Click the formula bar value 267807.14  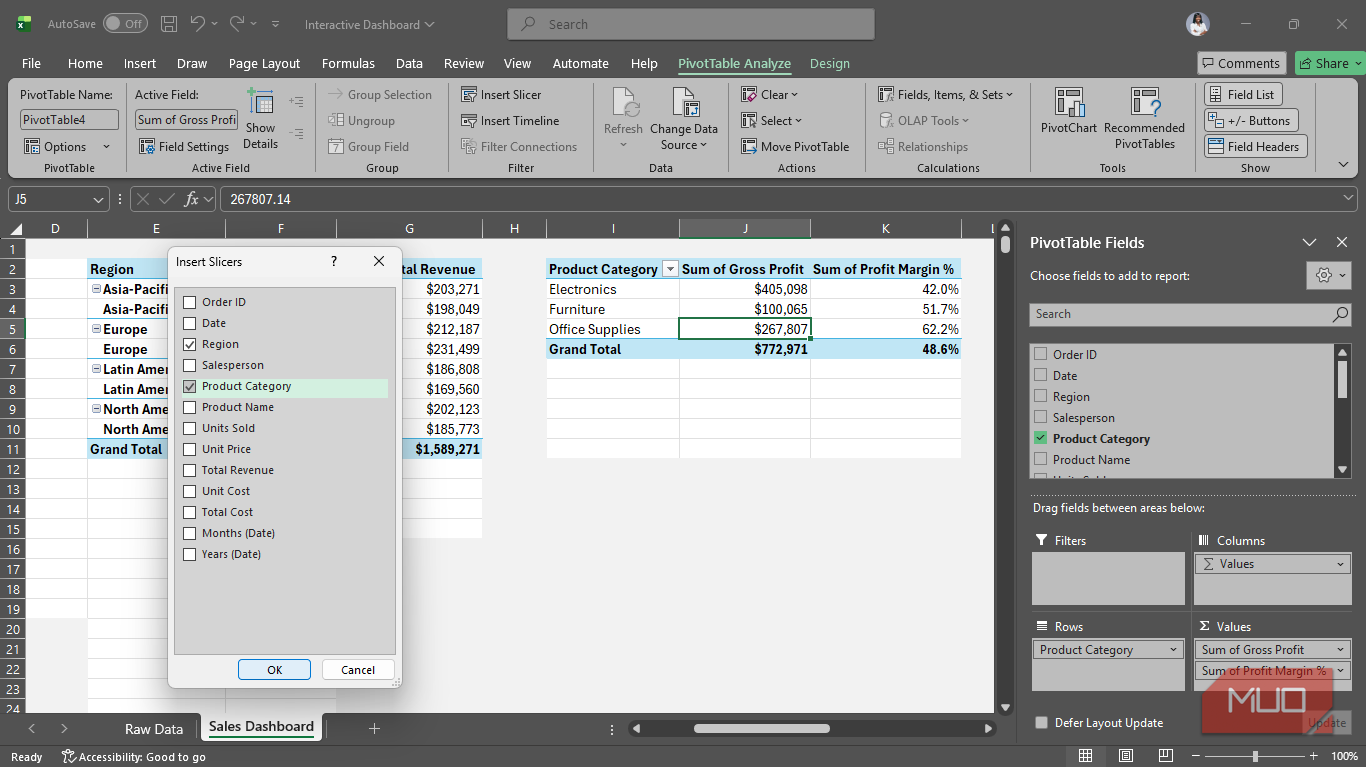pos(260,199)
